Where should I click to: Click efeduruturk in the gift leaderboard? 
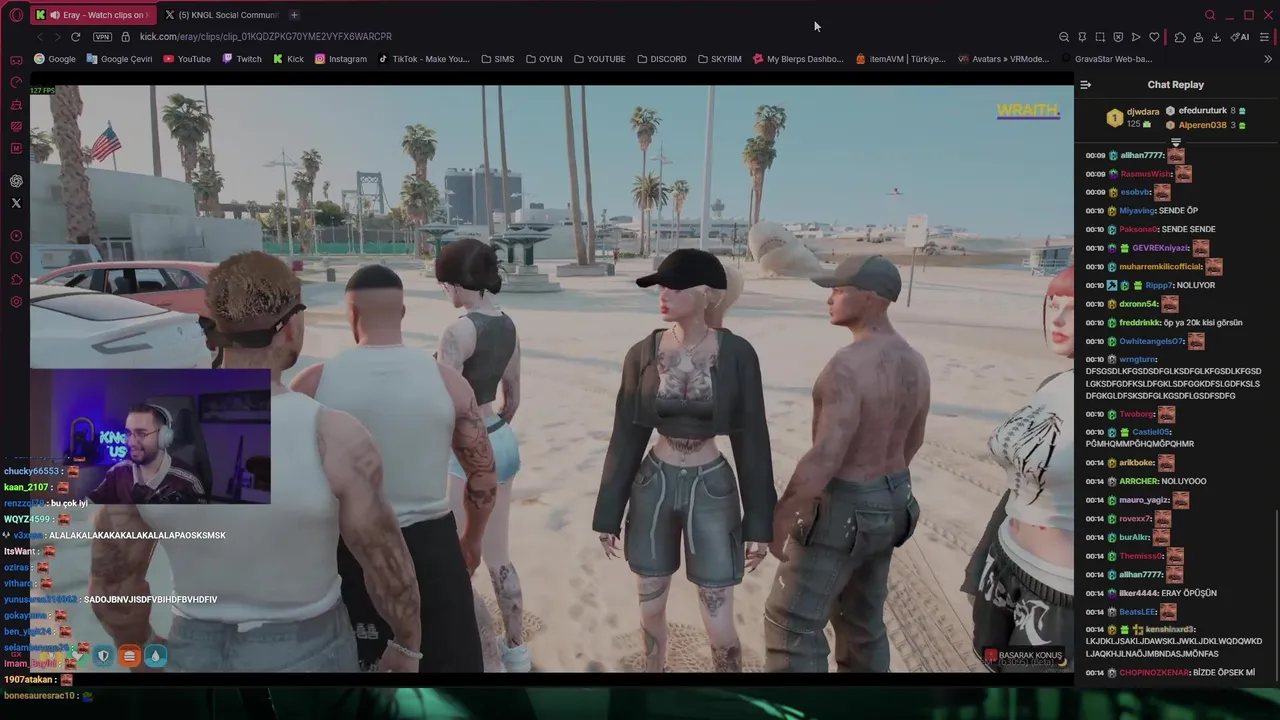click(1202, 111)
